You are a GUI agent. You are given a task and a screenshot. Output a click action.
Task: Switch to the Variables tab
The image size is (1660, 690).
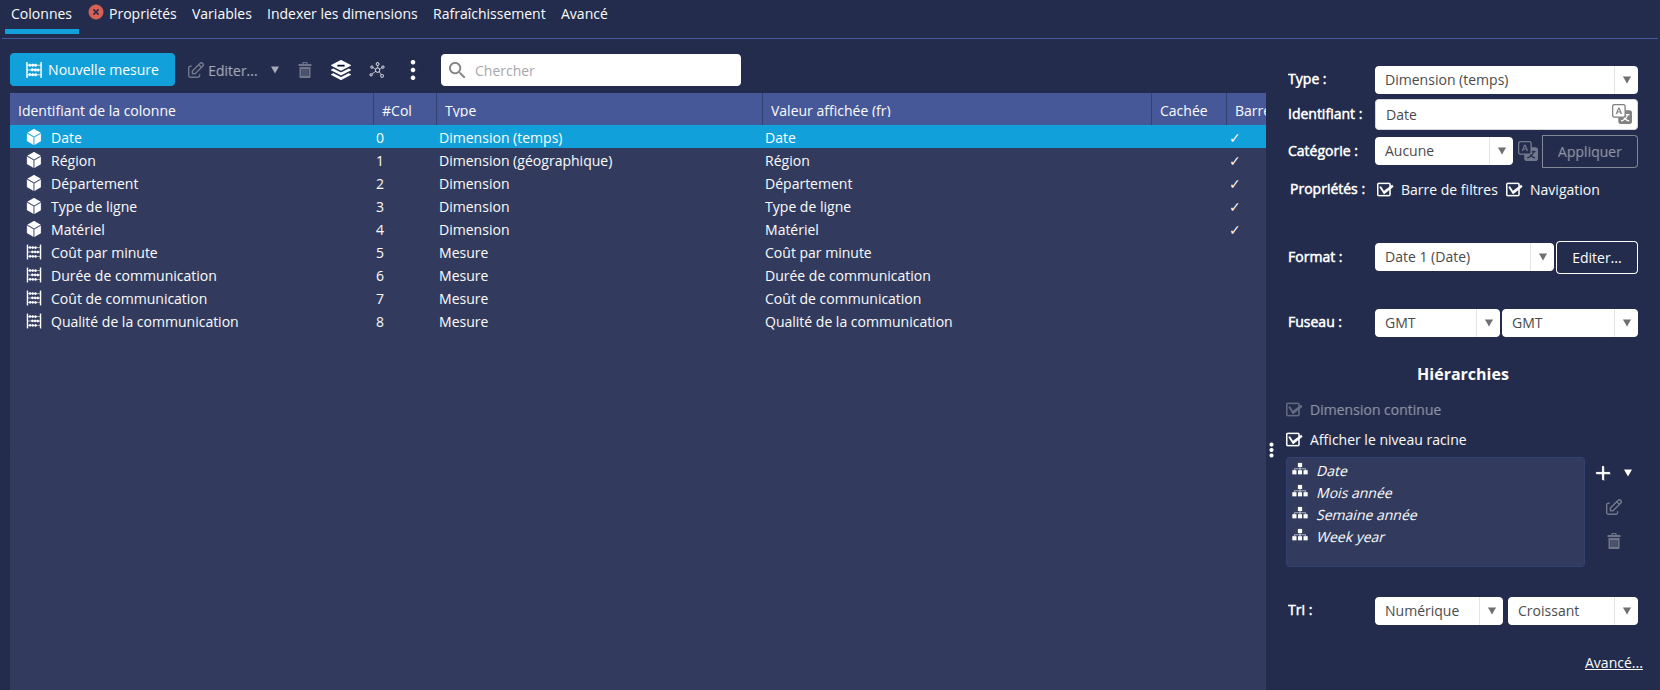221,14
